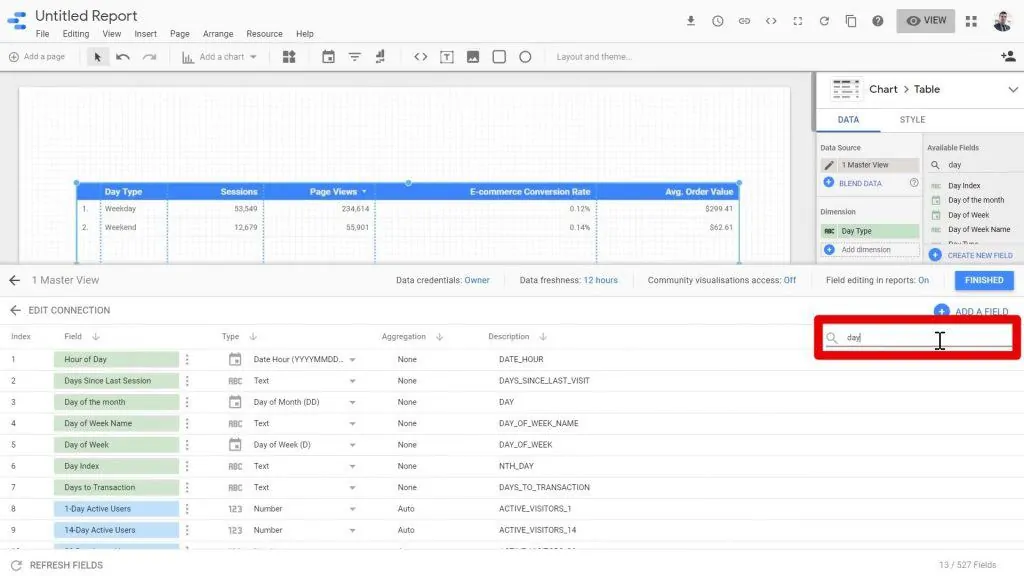Select the rectangle shape tool

coord(498,56)
